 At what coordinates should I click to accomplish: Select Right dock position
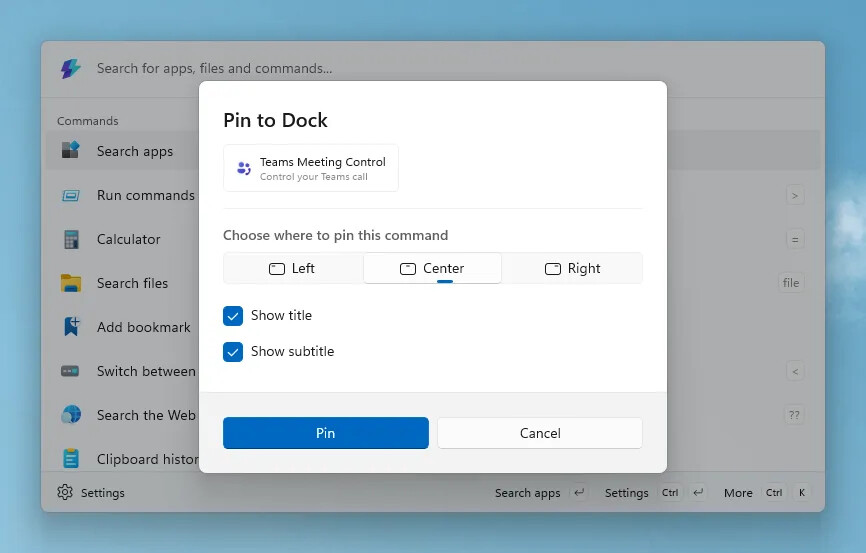pyautogui.click(x=572, y=268)
